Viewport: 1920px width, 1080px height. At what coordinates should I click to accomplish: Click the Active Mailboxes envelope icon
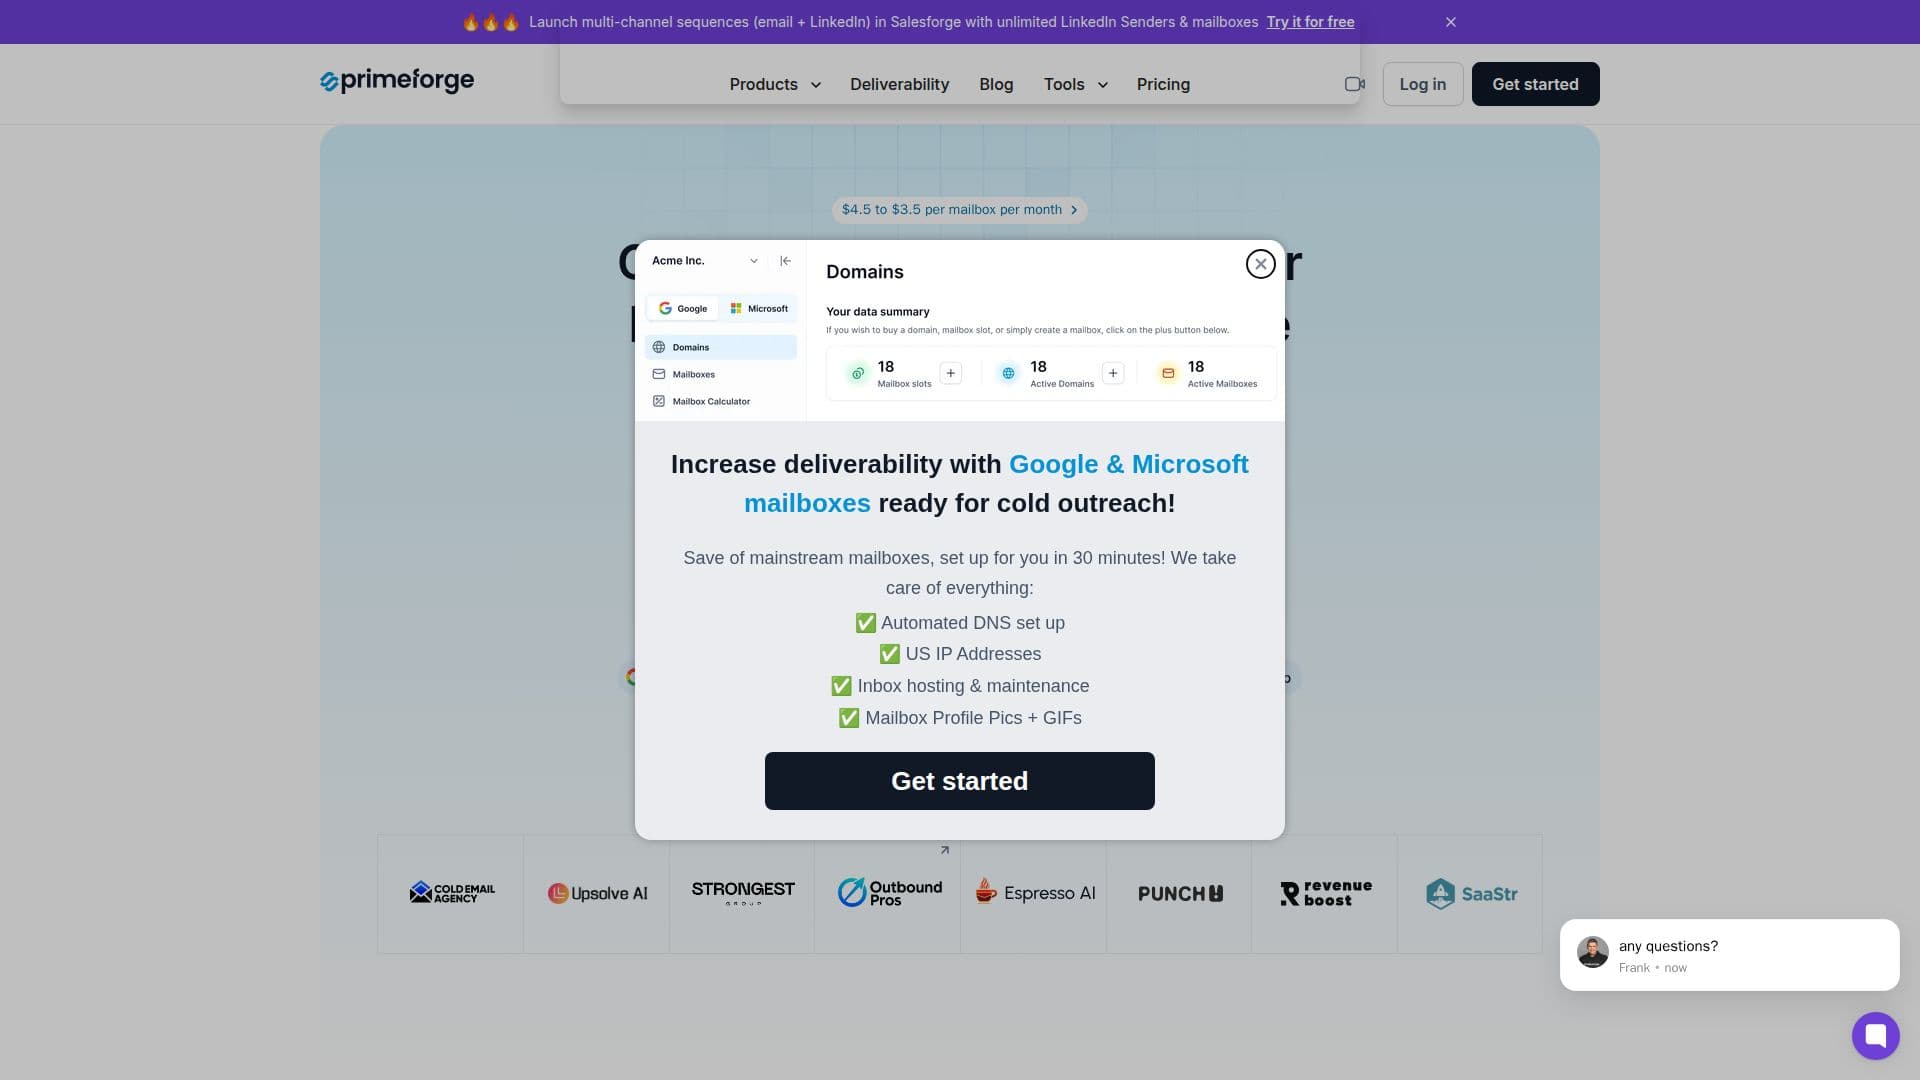(x=1167, y=373)
